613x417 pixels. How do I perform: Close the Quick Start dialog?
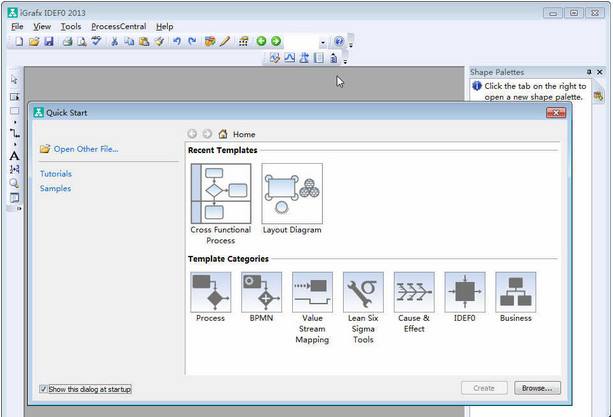pos(556,113)
